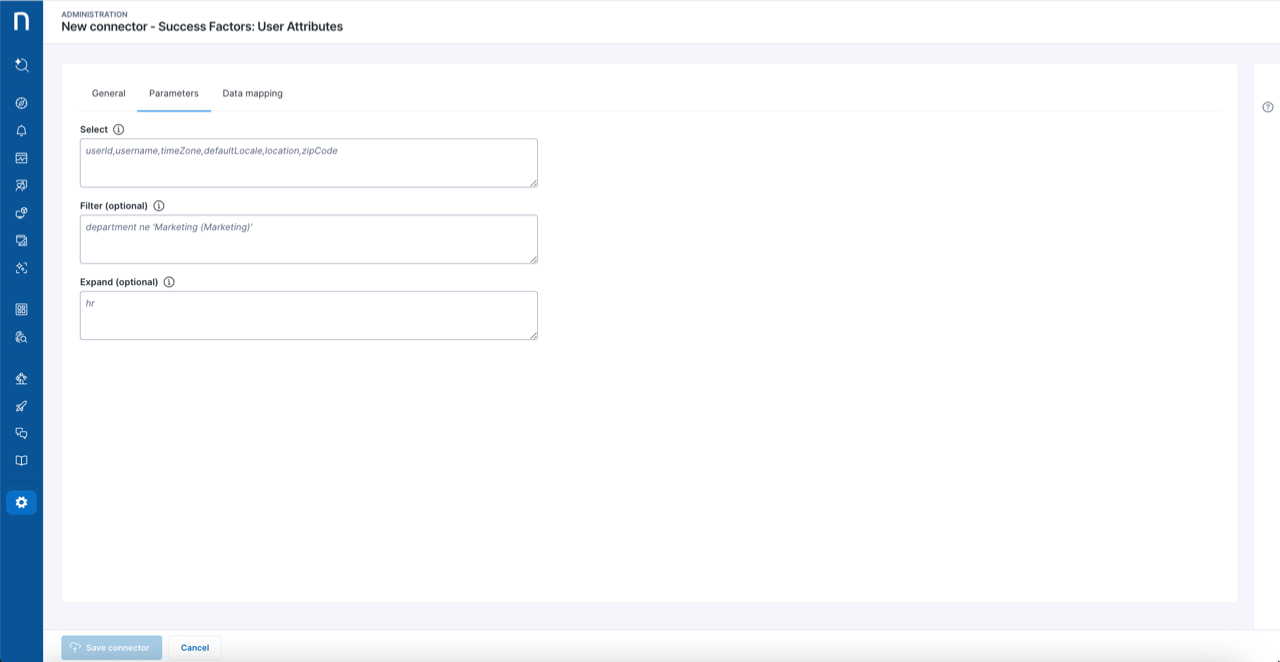The height and width of the screenshot is (662, 1280).
Task: Click the search icon in the sidebar
Action: 21,65
